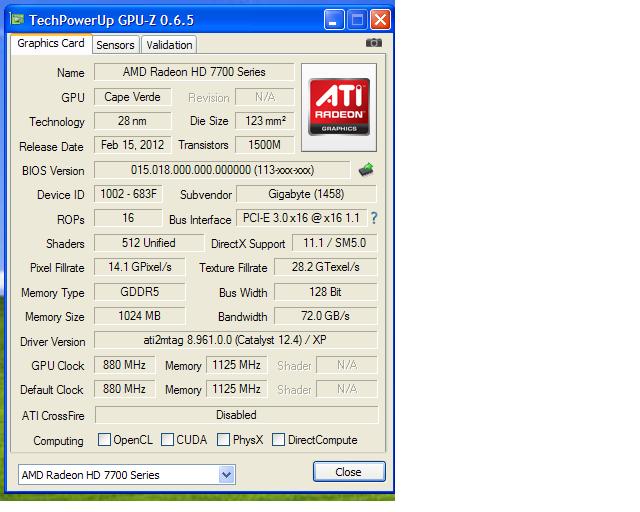Switch to the Sensors tab
The height and width of the screenshot is (512, 640).
click(116, 45)
